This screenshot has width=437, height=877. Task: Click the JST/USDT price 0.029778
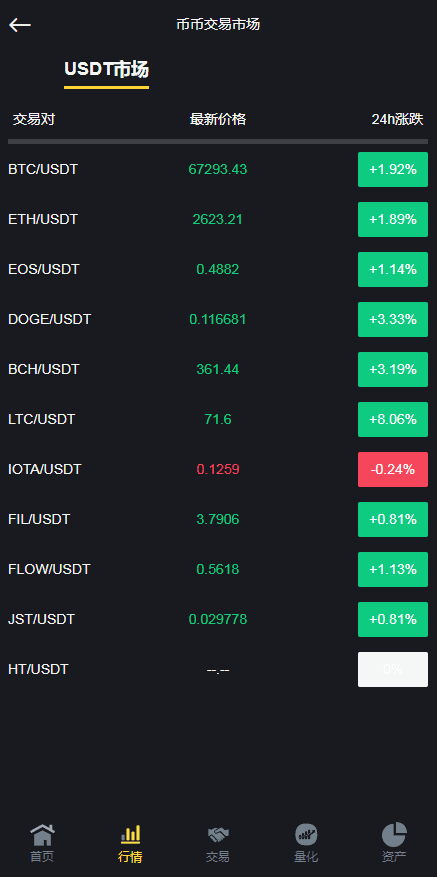point(218,619)
